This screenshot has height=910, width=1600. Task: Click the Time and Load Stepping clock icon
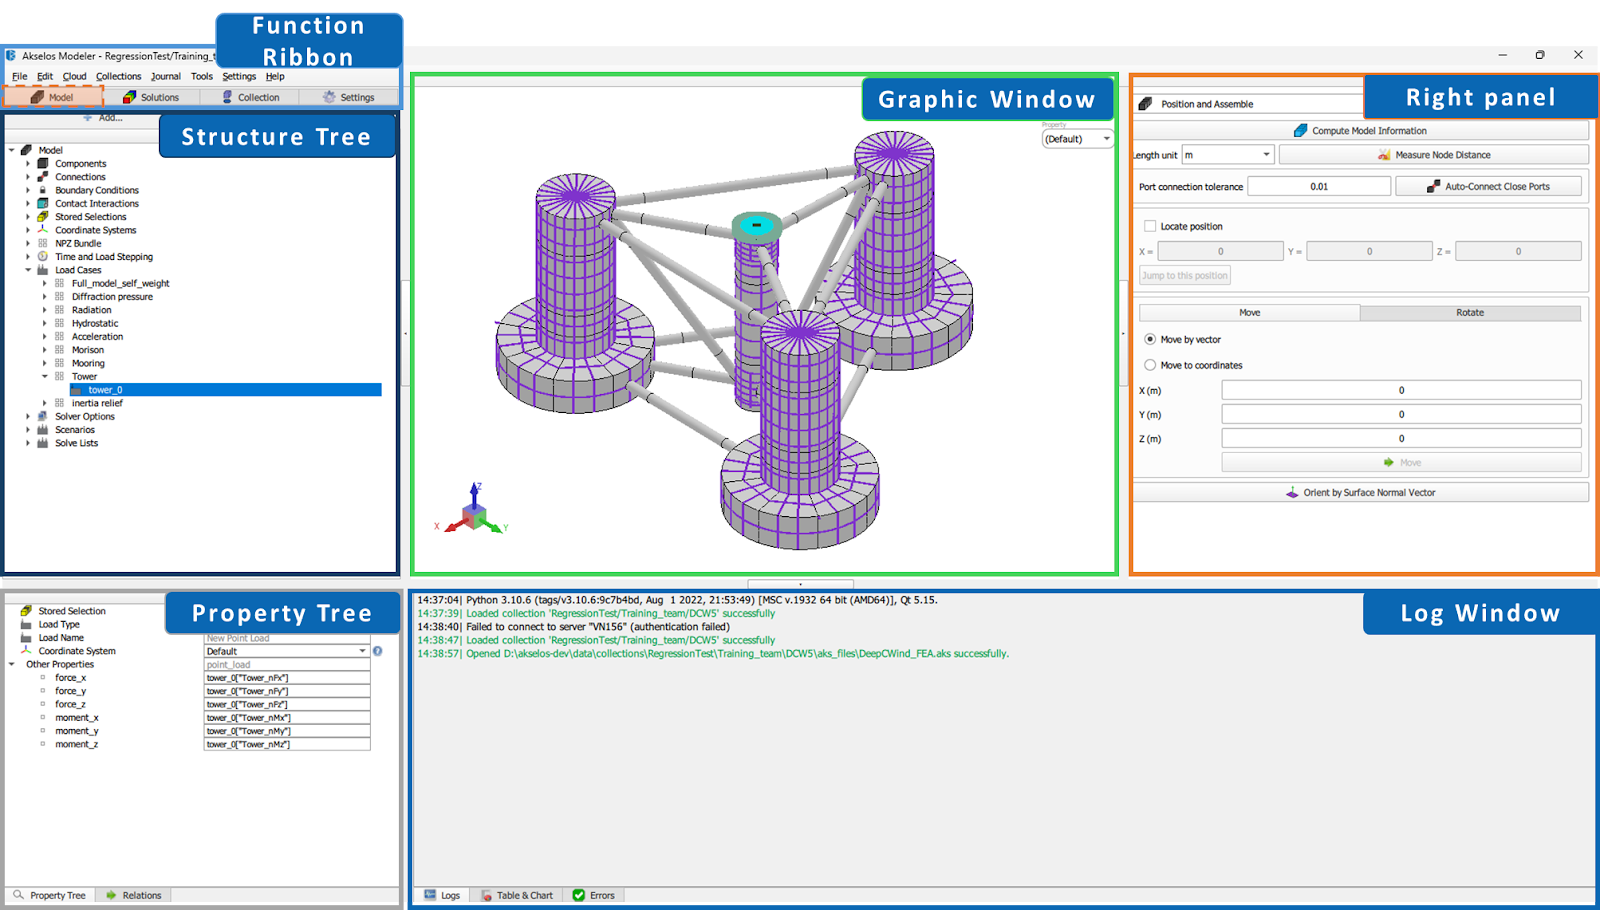(x=43, y=257)
